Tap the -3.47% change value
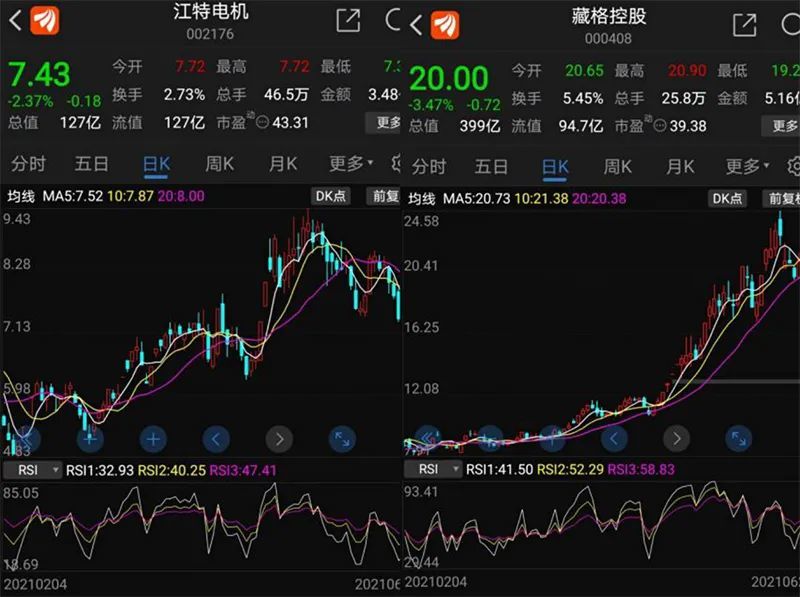The height and width of the screenshot is (597, 800). point(431,105)
